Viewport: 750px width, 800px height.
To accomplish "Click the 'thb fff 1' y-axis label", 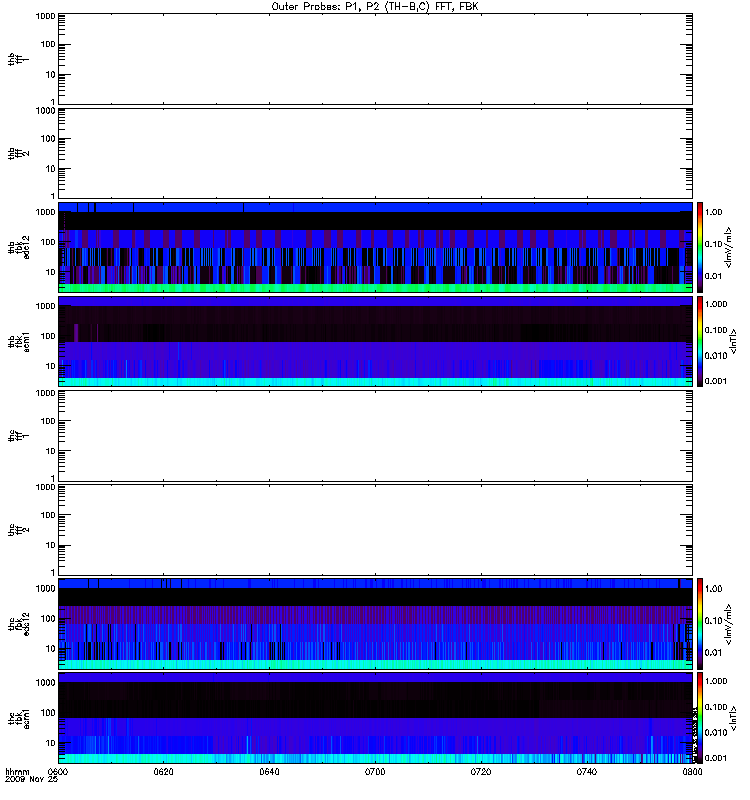I will tap(18, 59).
